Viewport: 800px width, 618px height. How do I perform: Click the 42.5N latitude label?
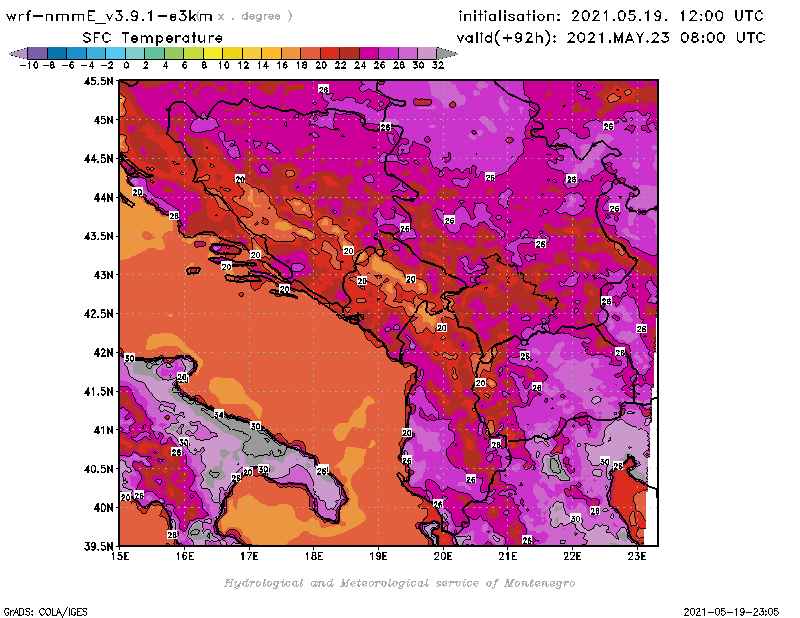[x=98, y=314]
